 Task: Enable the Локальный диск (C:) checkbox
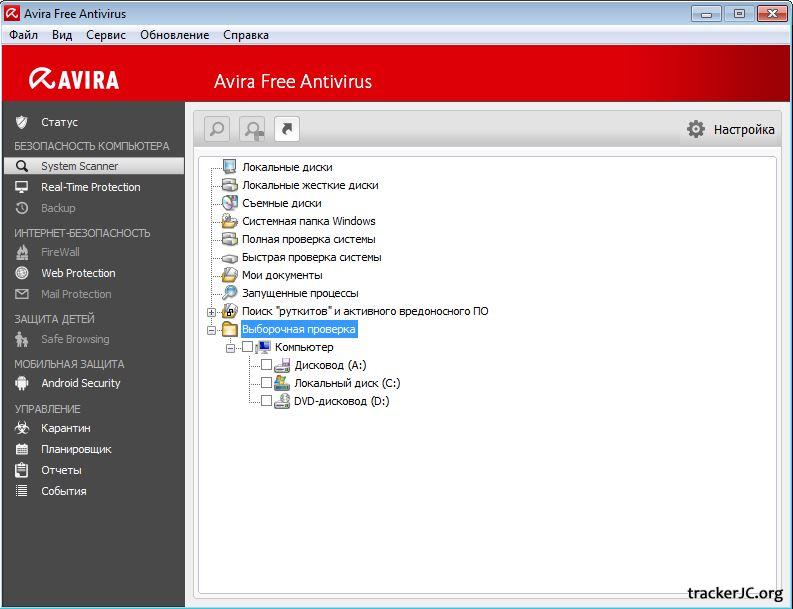point(266,383)
